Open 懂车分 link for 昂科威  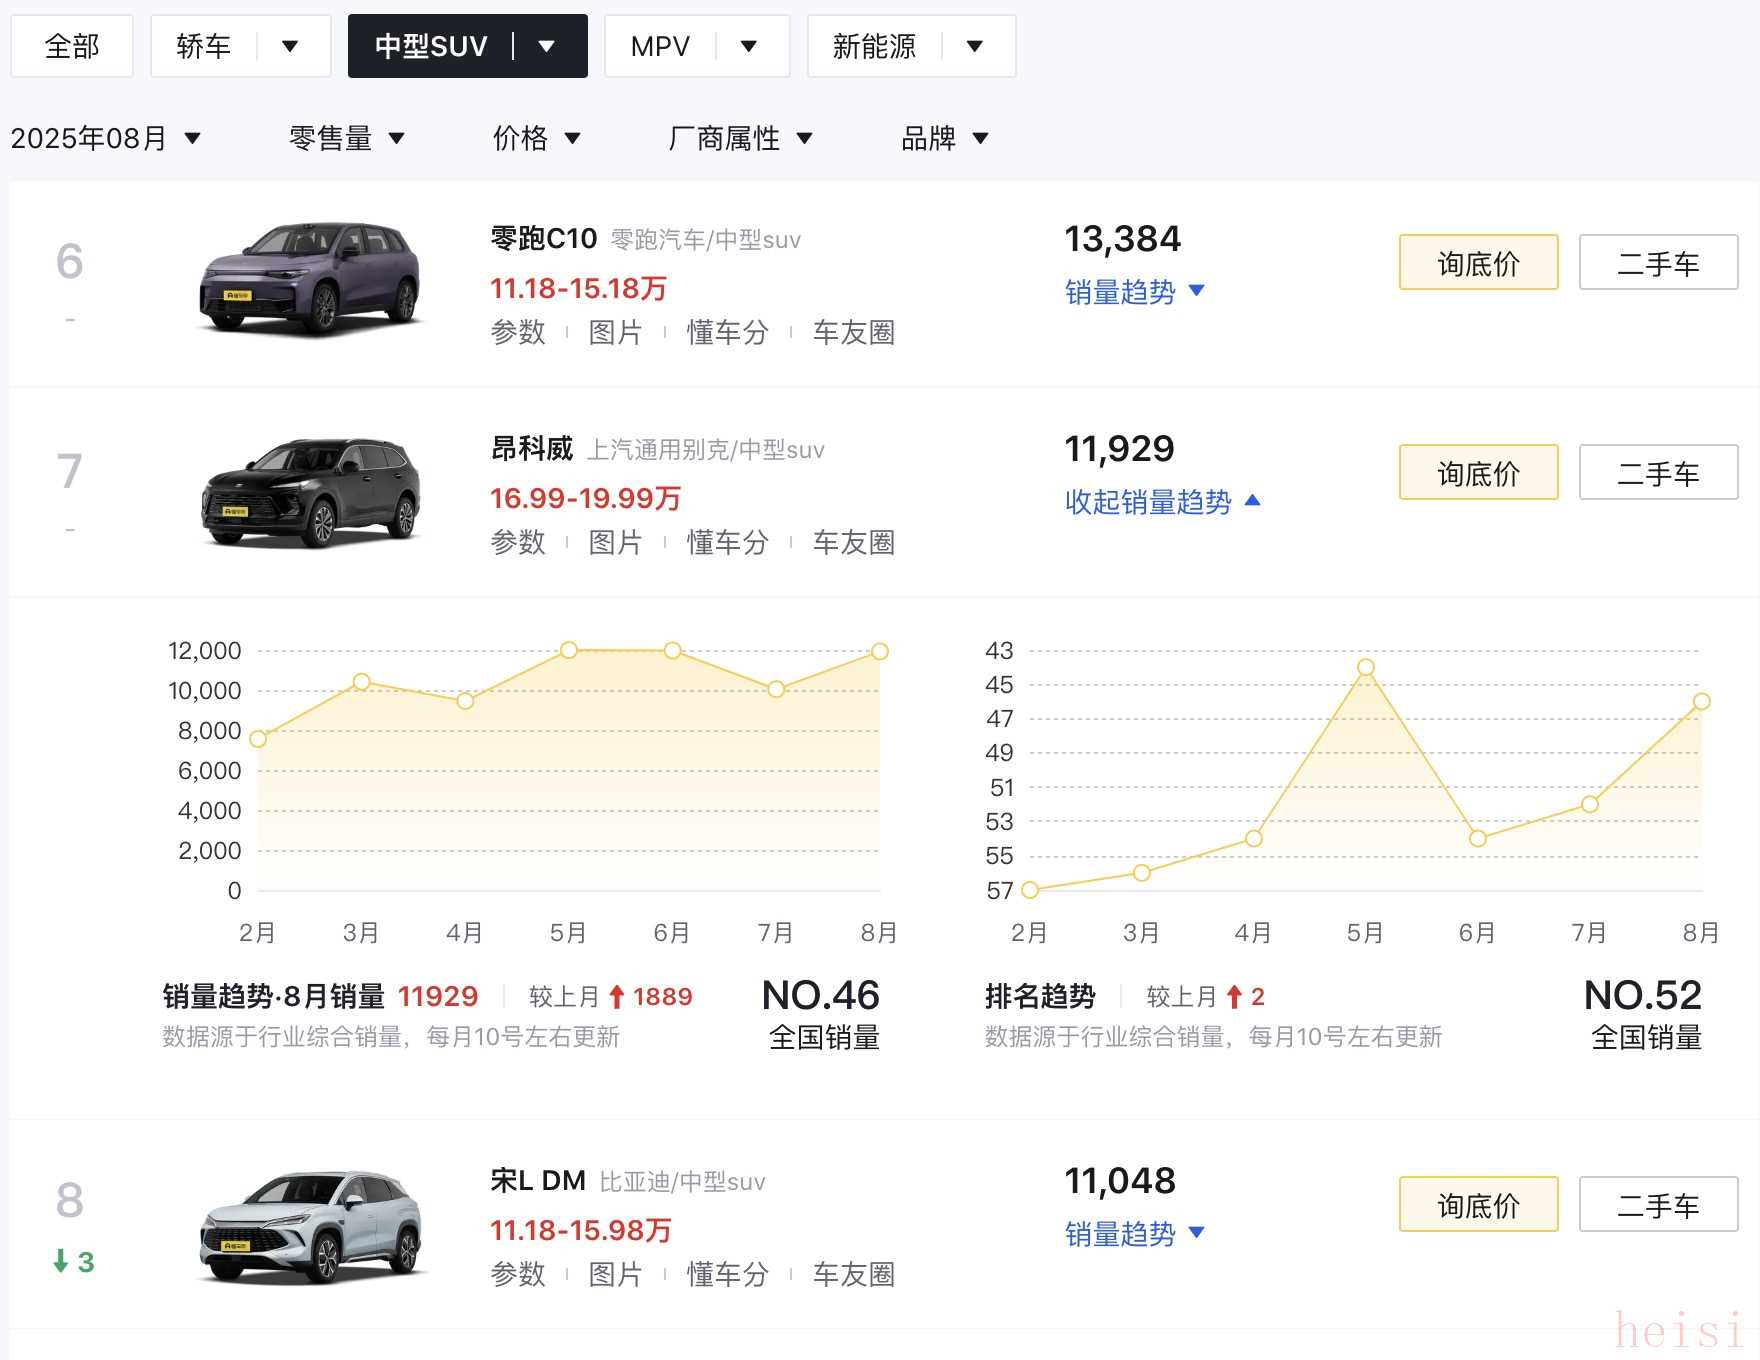(727, 542)
